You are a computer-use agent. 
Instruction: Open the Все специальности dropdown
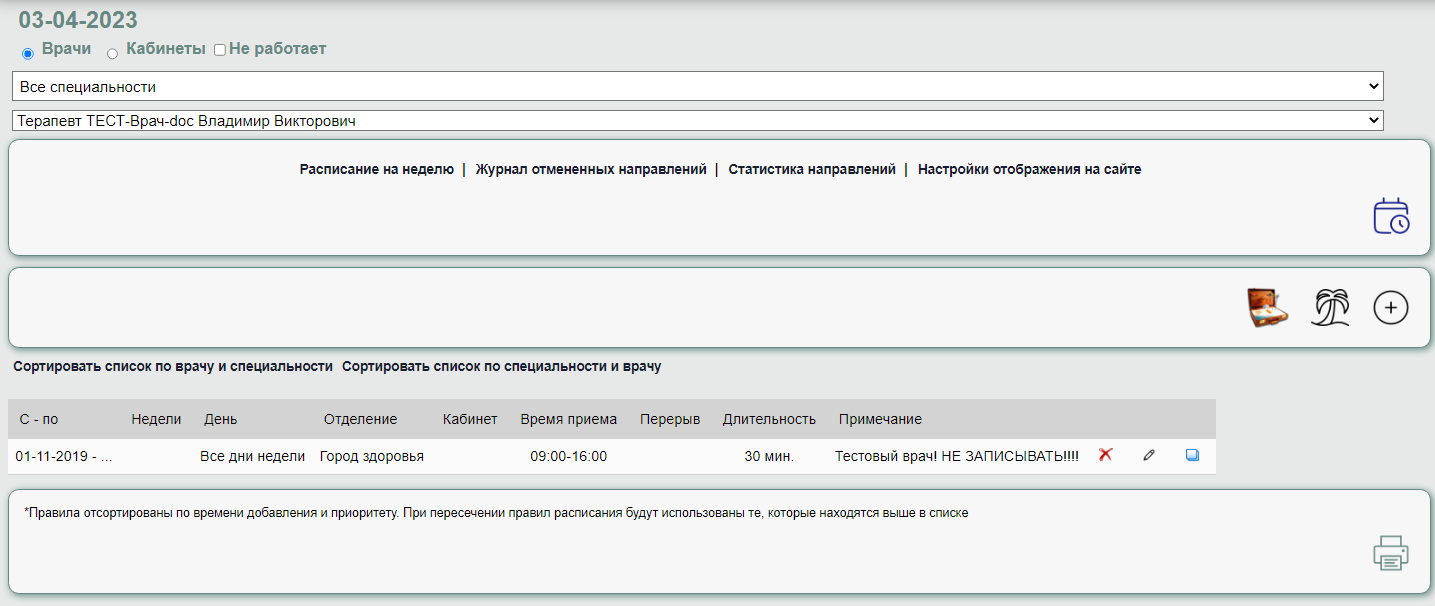tap(697, 87)
